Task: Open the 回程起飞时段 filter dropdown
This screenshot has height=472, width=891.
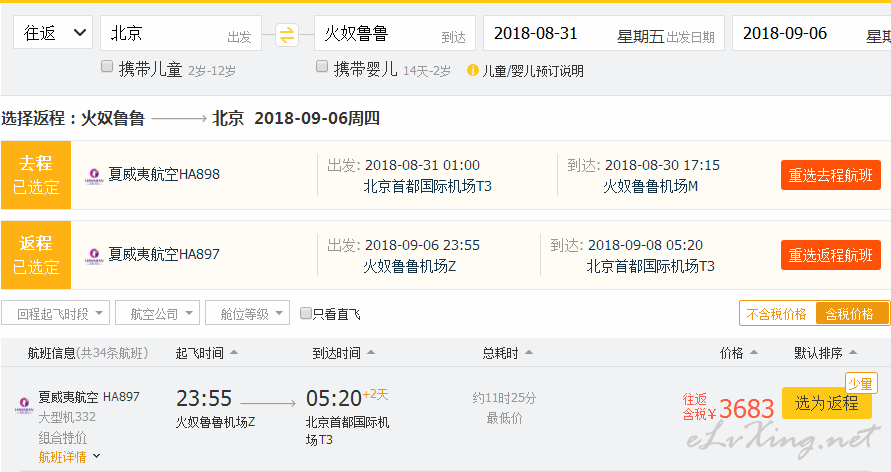Action: (55, 313)
